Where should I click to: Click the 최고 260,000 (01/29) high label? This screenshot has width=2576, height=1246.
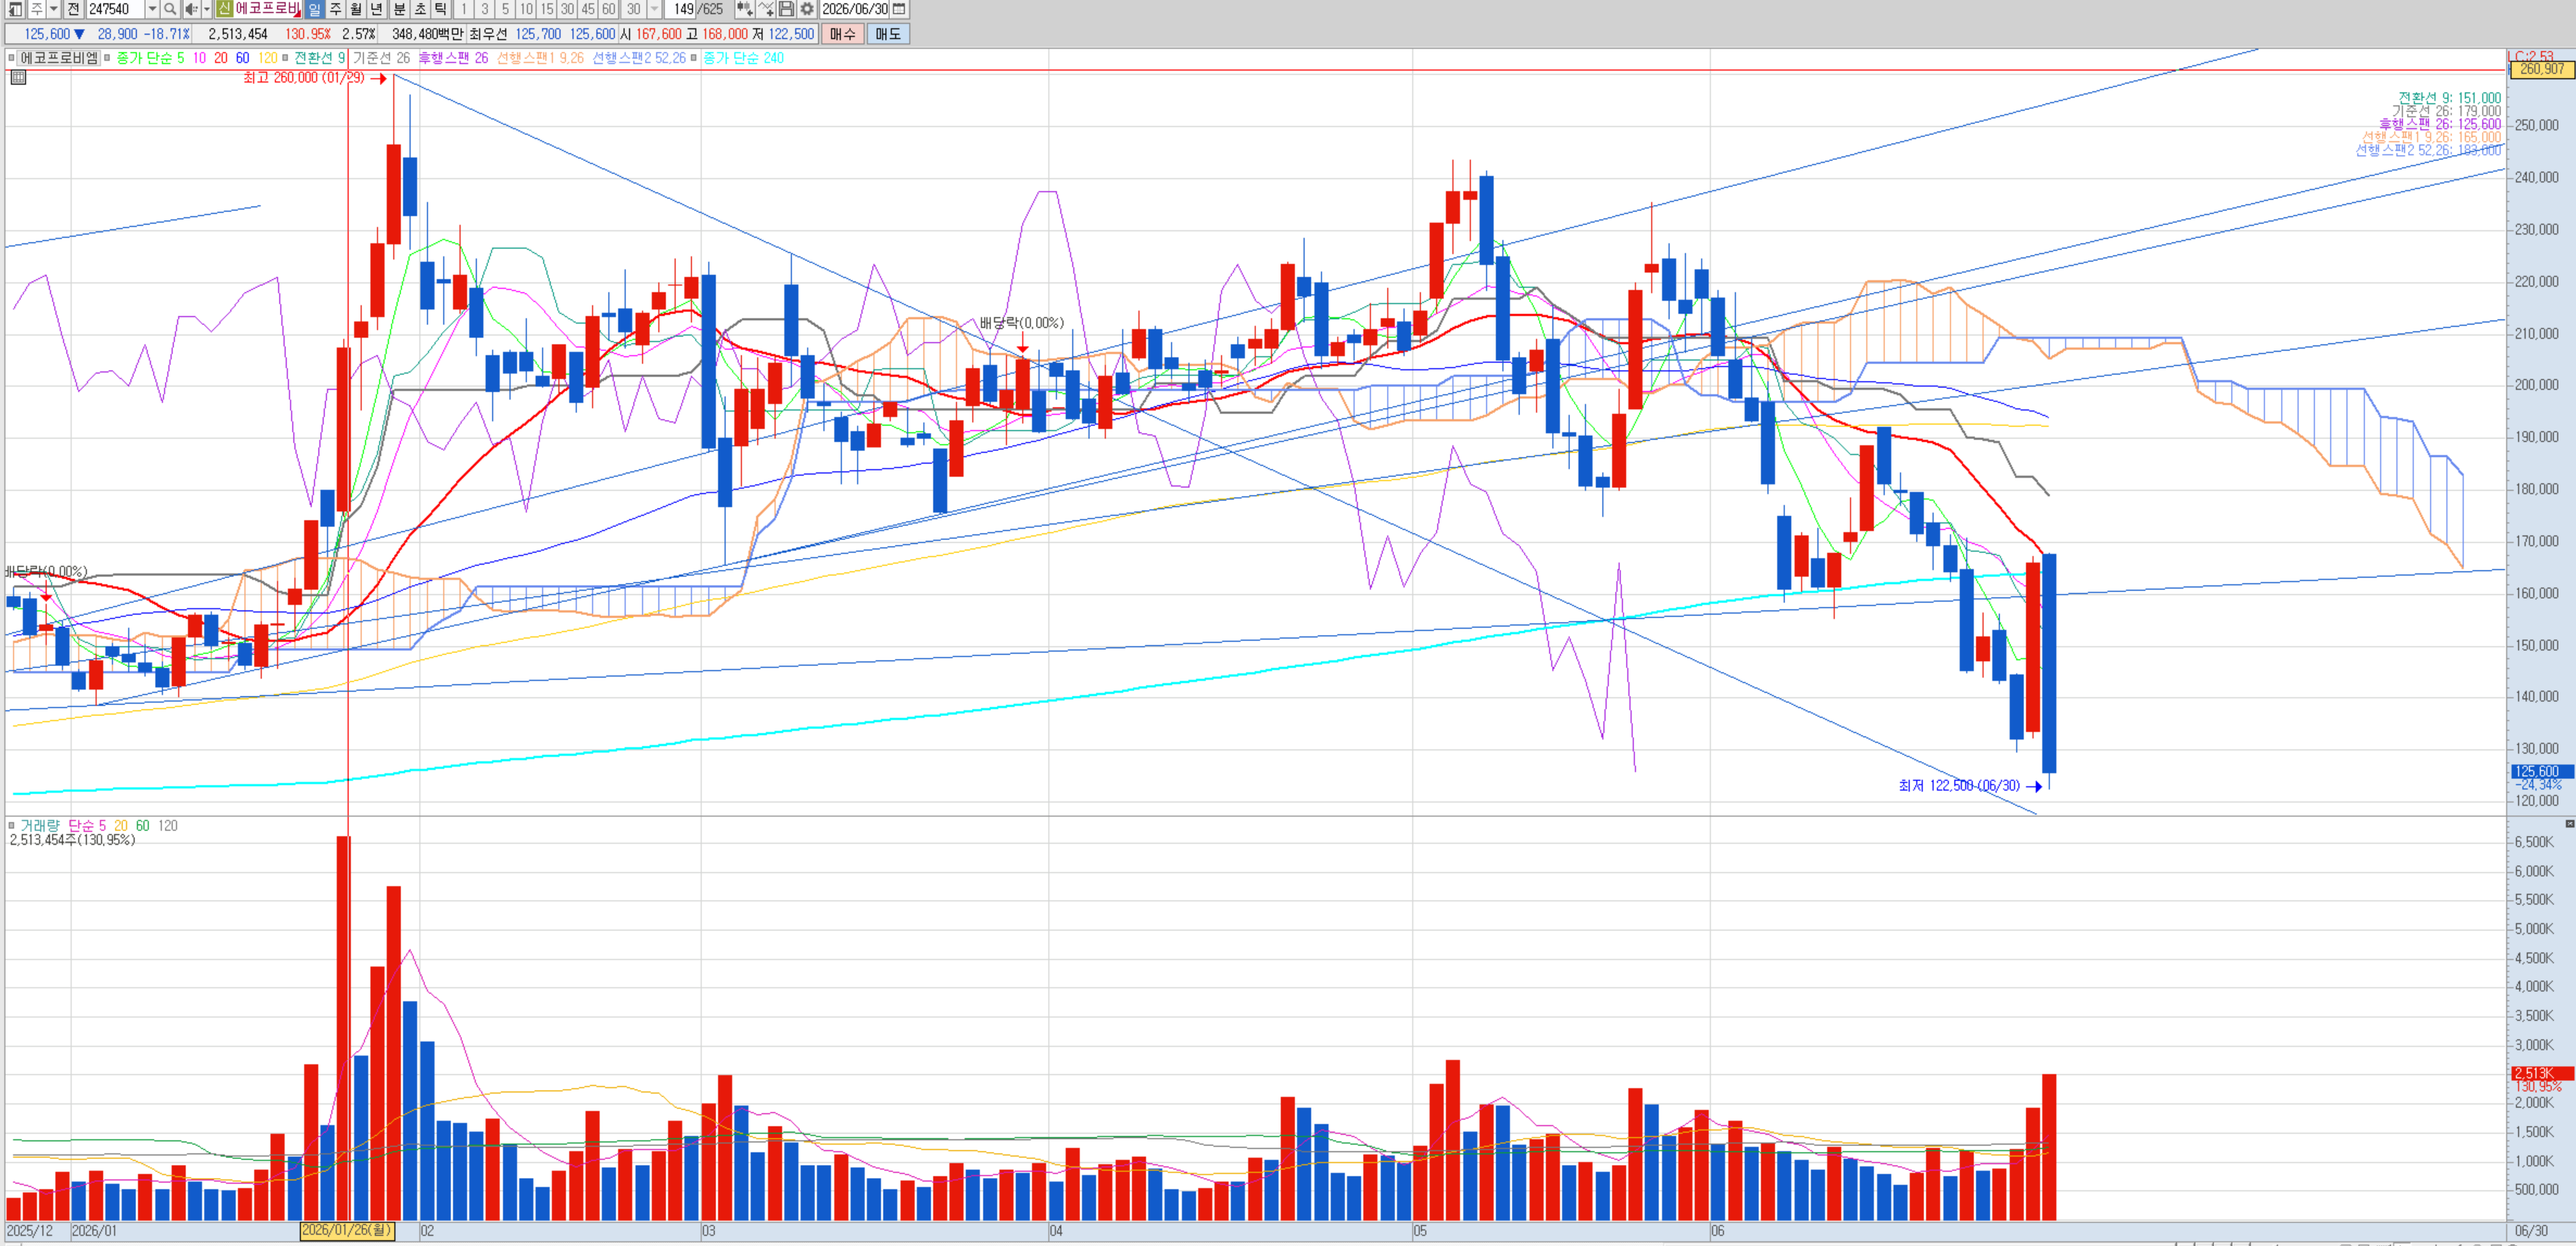click(x=304, y=78)
